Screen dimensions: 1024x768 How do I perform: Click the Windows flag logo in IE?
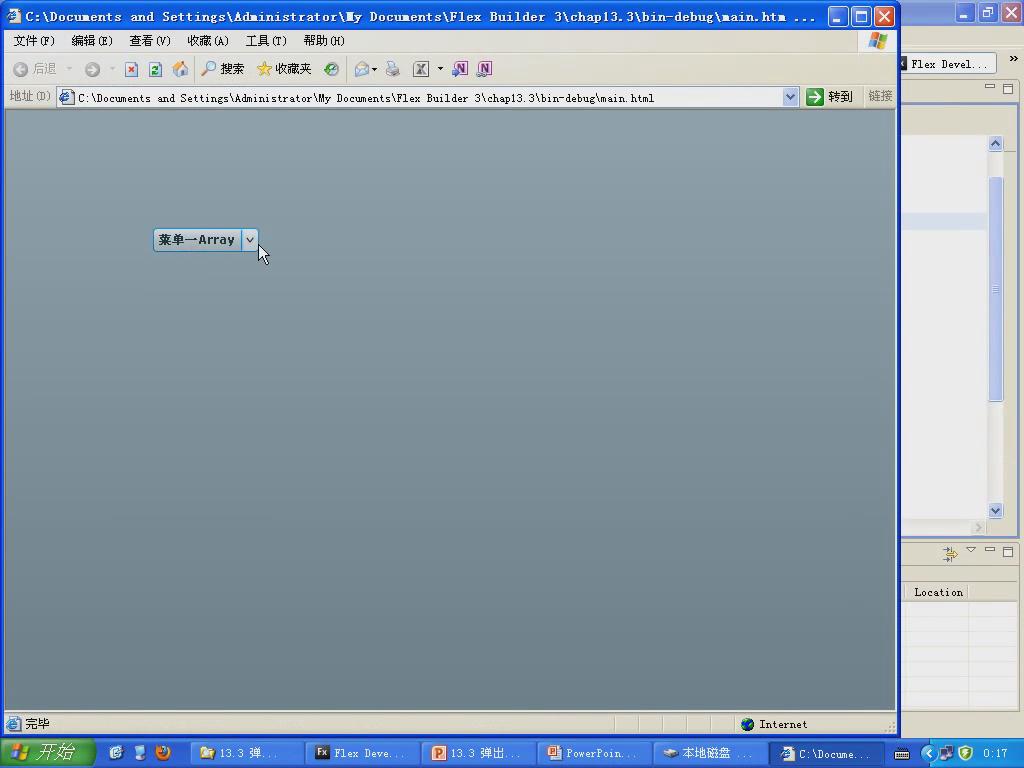point(878,40)
